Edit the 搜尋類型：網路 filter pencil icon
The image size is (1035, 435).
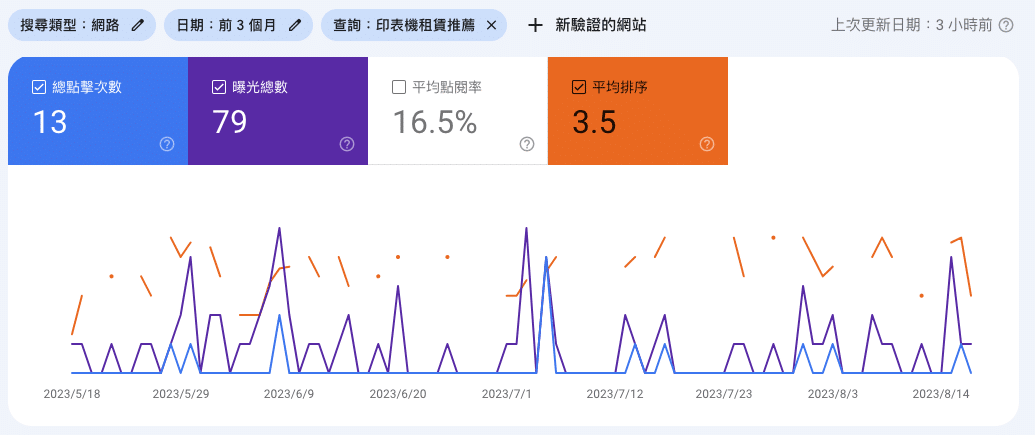[x=137, y=25]
